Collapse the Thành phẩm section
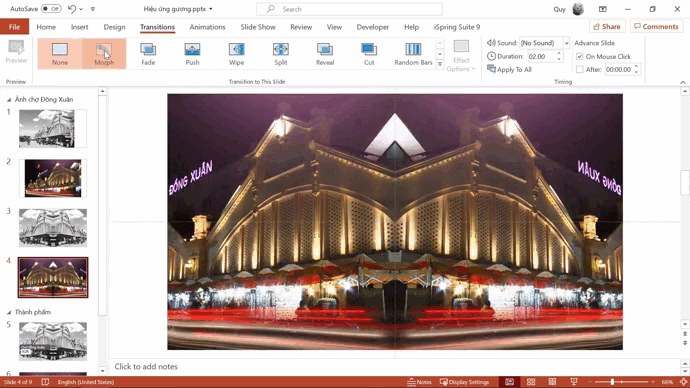 (x=9, y=312)
